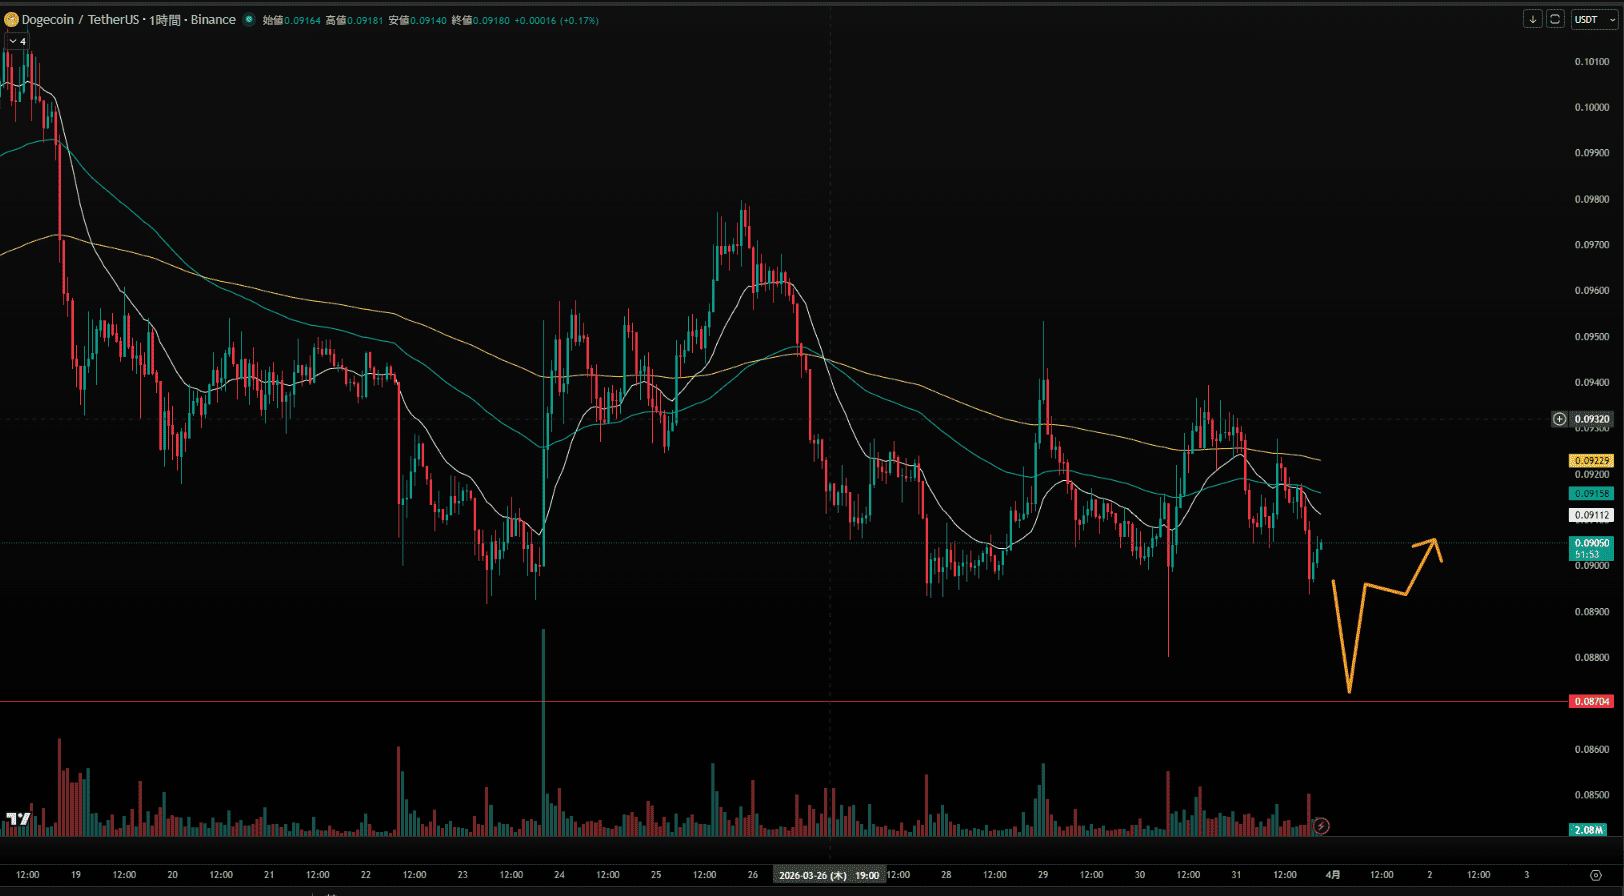Viewport: 1624px width, 896px height.
Task: Click the red 0.08704 price line label
Action: (x=1591, y=702)
